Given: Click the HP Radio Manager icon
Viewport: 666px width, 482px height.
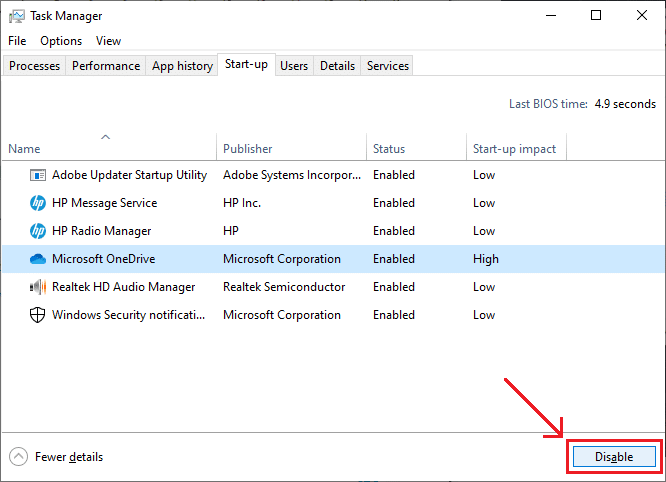Looking at the screenshot, I should [38, 231].
